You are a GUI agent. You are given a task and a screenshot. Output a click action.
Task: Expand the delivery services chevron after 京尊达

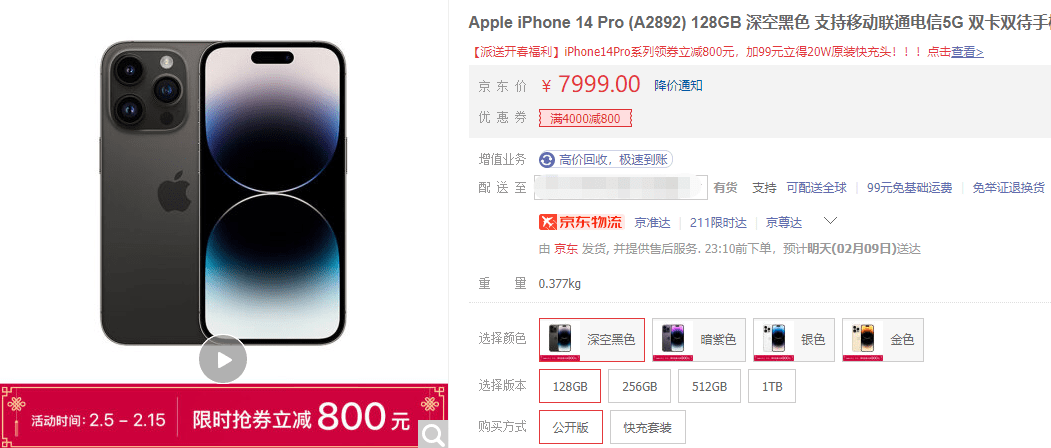(x=830, y=221)
